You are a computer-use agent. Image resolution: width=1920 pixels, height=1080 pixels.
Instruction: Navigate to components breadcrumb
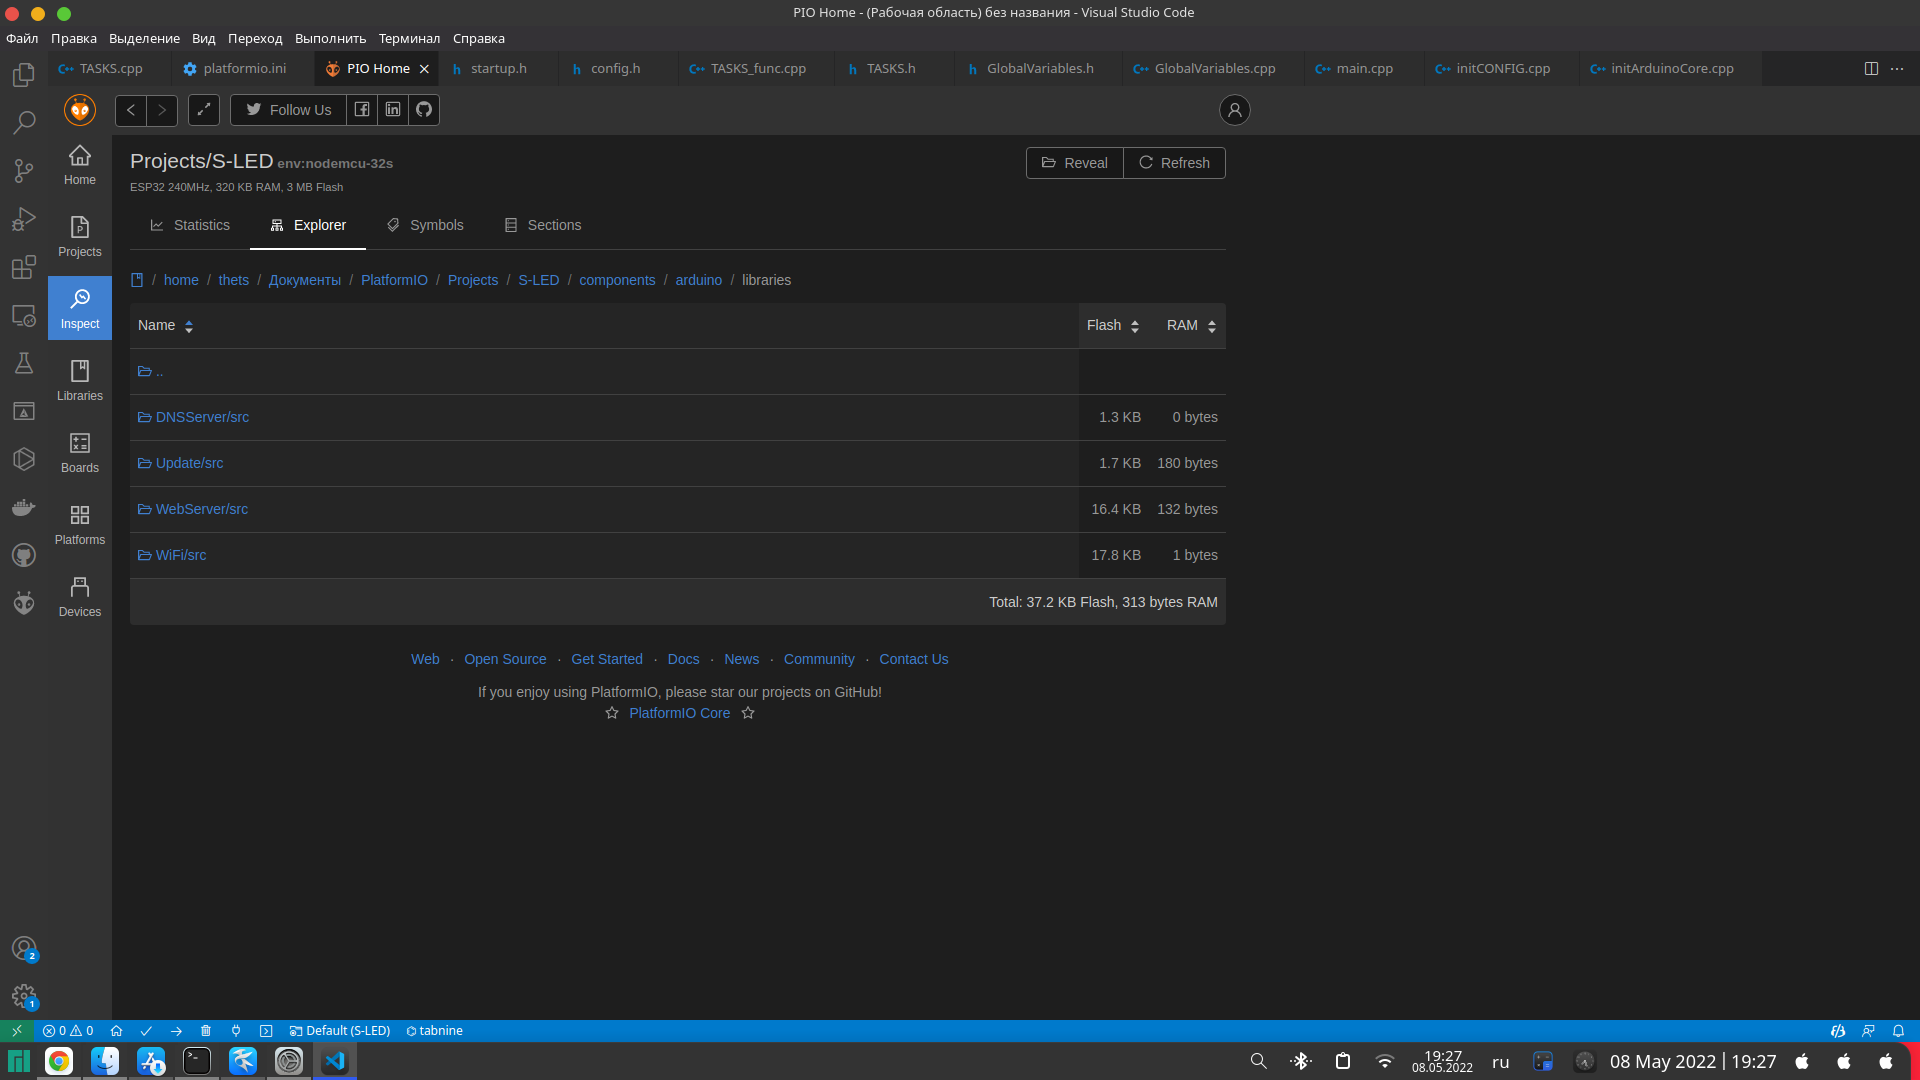[617, 281]
